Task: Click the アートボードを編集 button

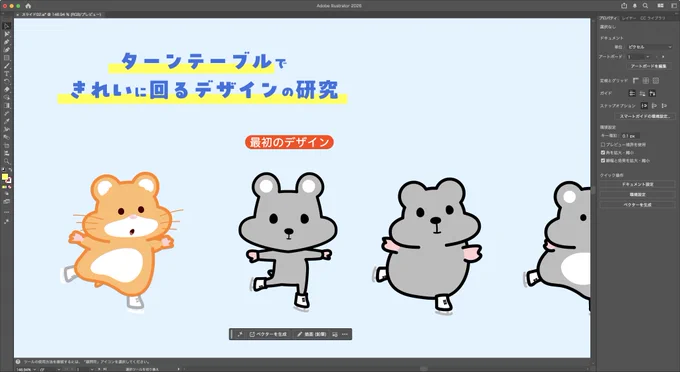Action: pyautogui.click(x=649, y=66)
